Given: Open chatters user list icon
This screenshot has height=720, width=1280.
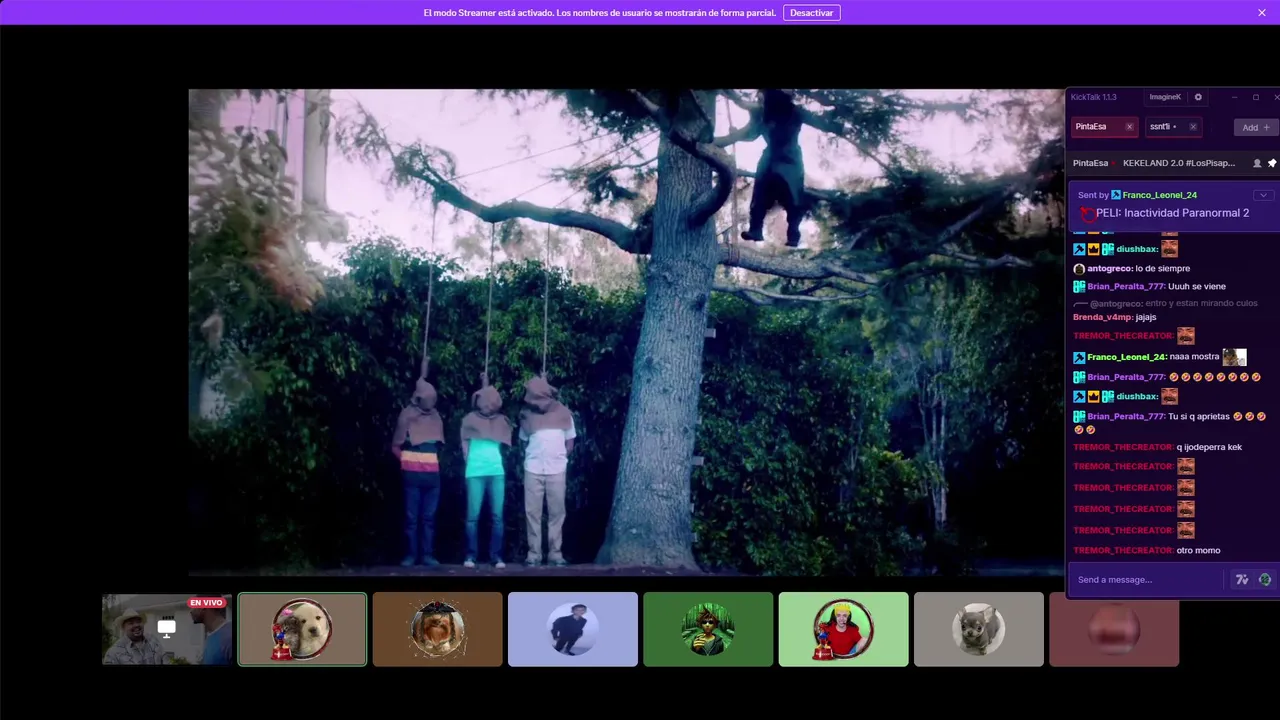Looking at the screenshot, I should (1257, 163).
